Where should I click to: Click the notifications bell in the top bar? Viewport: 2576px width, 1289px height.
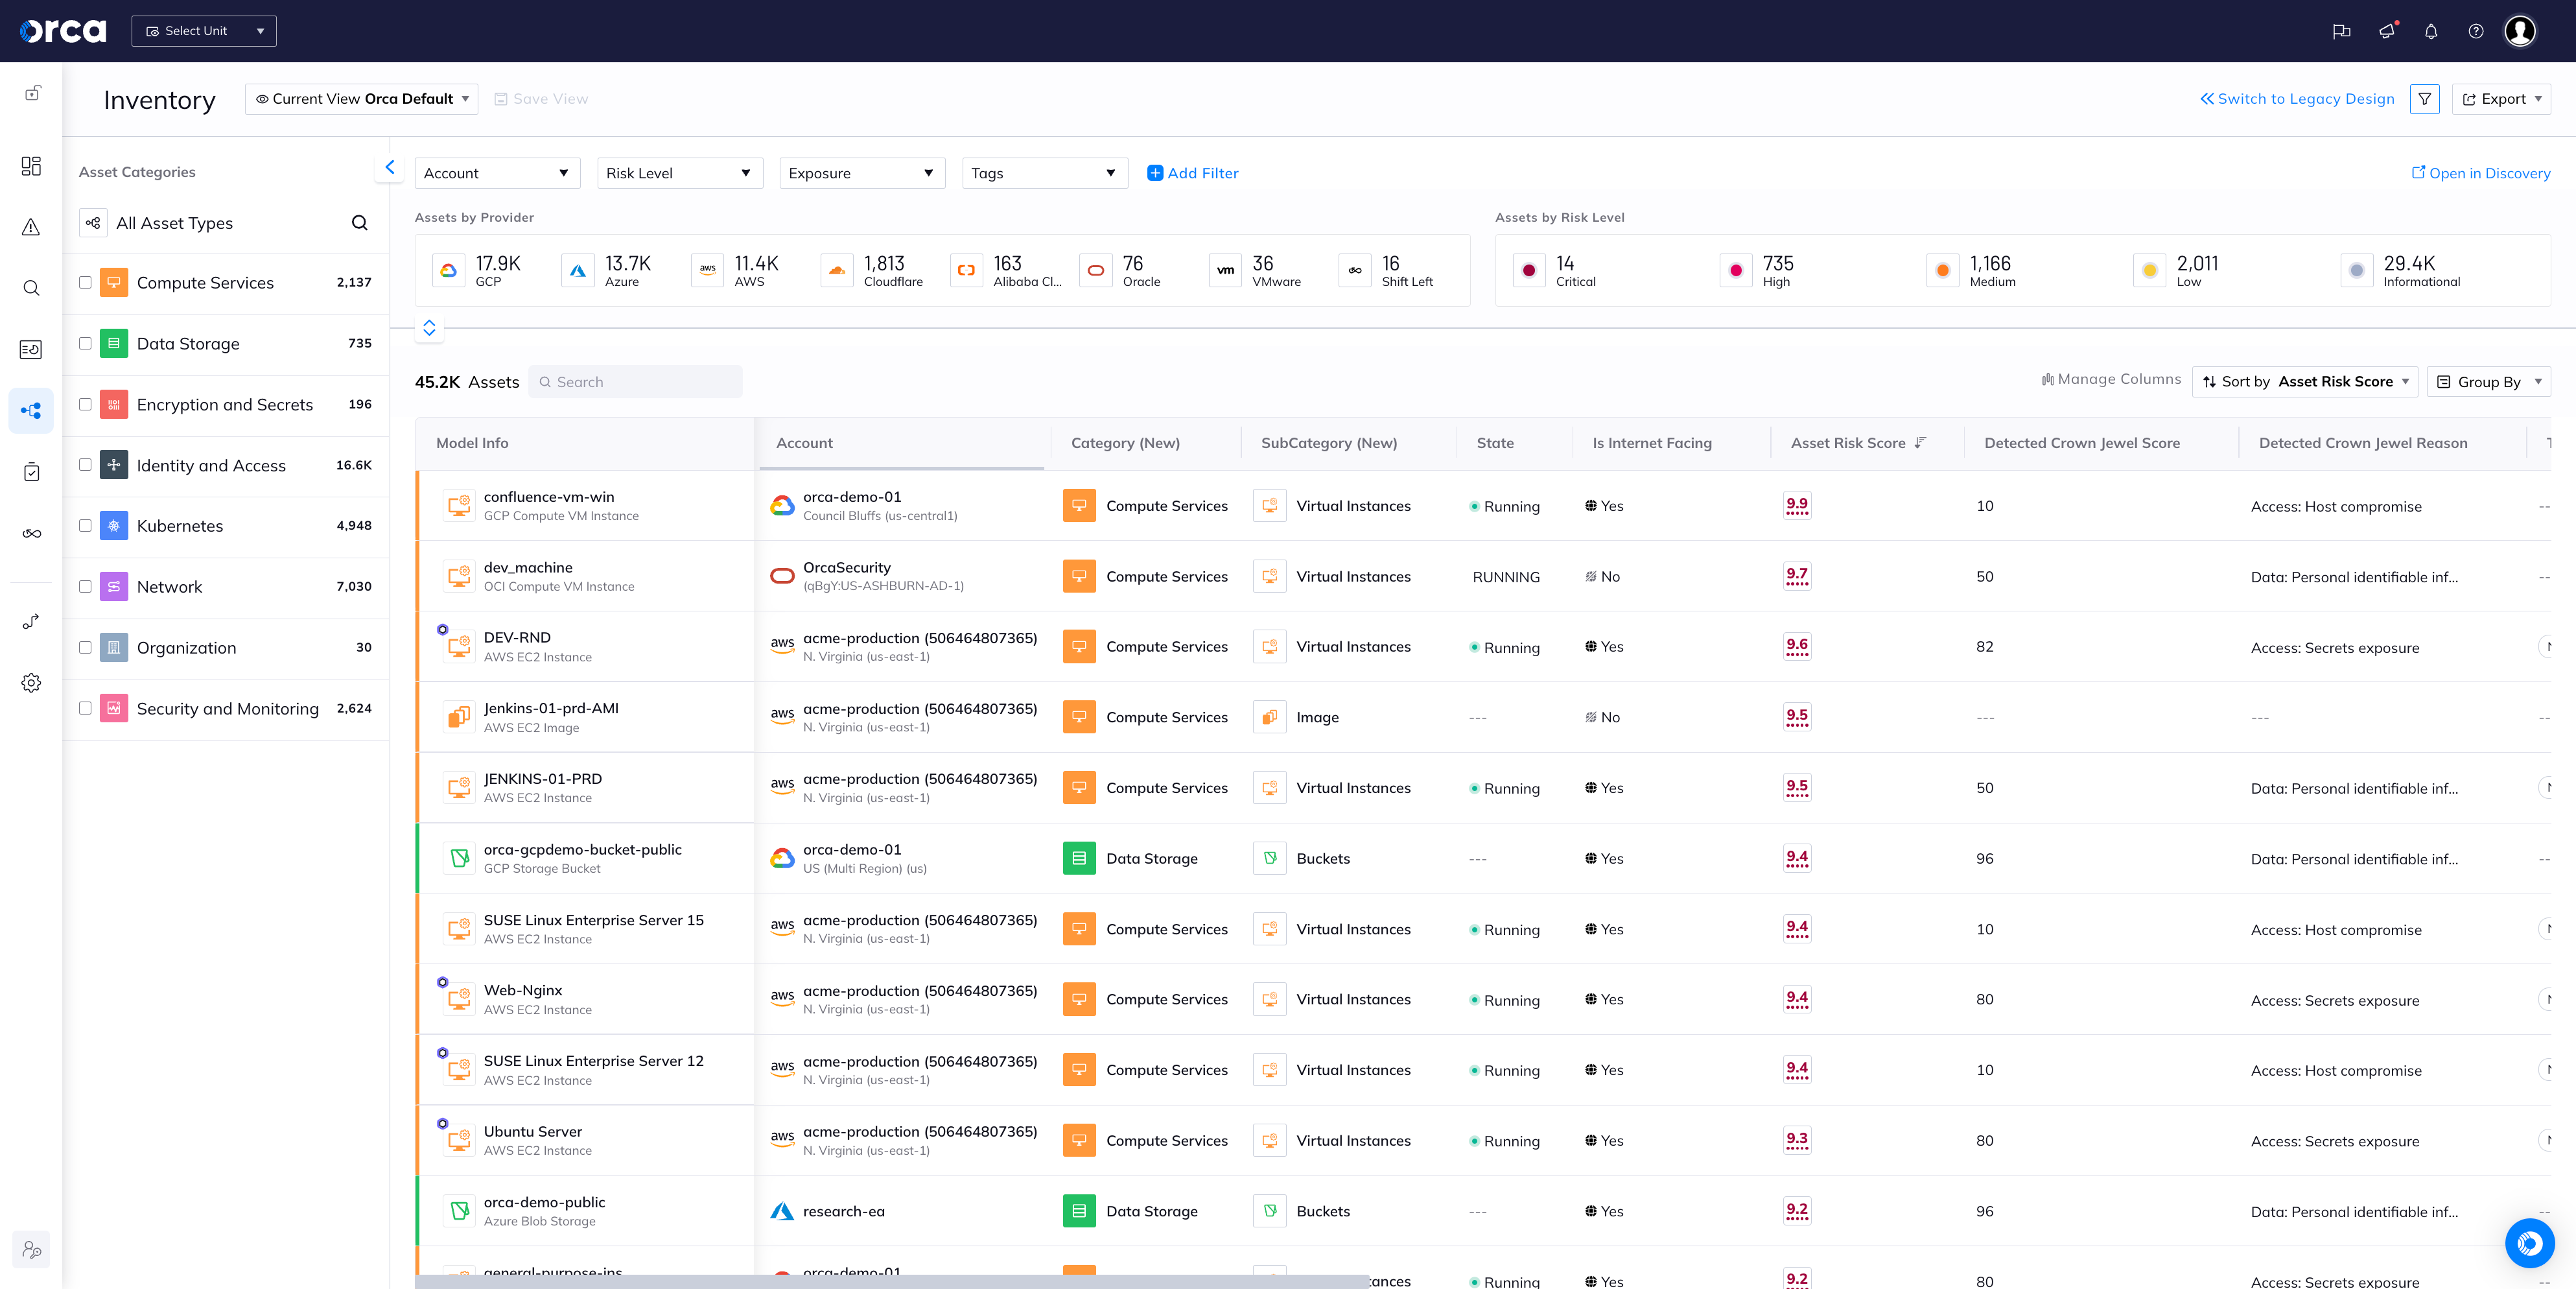(x=2431, y=31)
